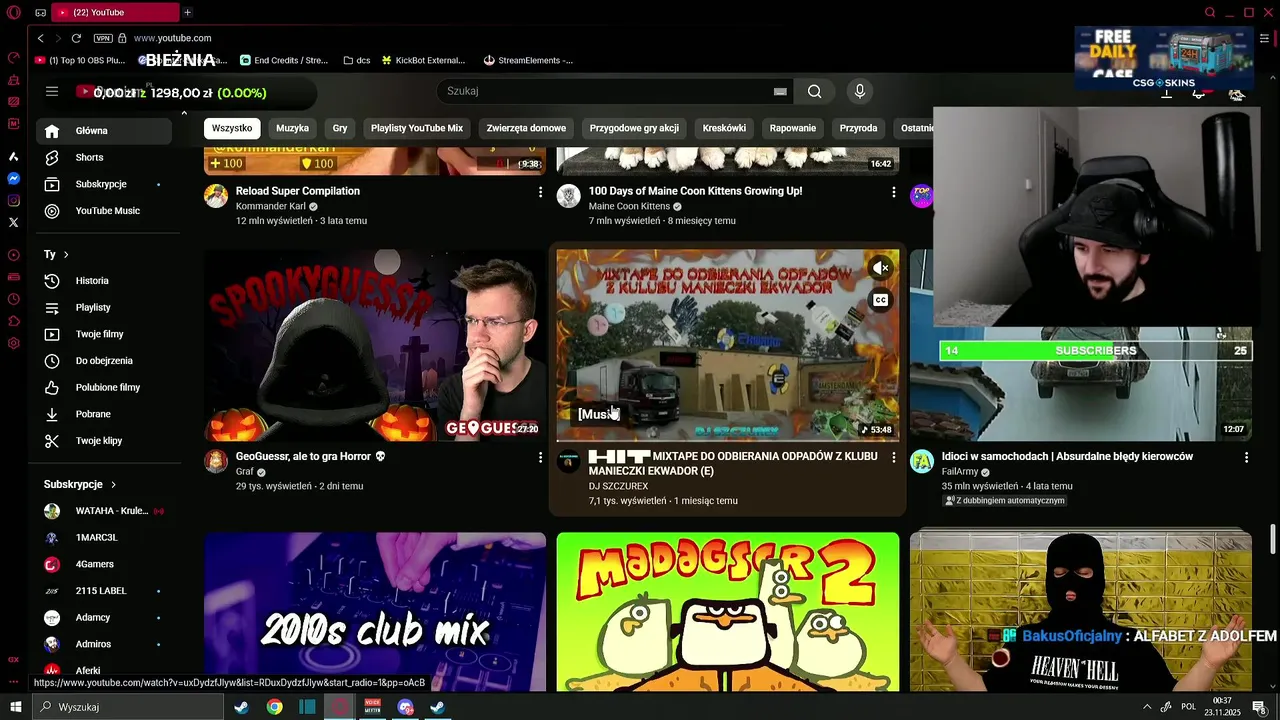Select the Muzyka filter chip

click(293, 128)
